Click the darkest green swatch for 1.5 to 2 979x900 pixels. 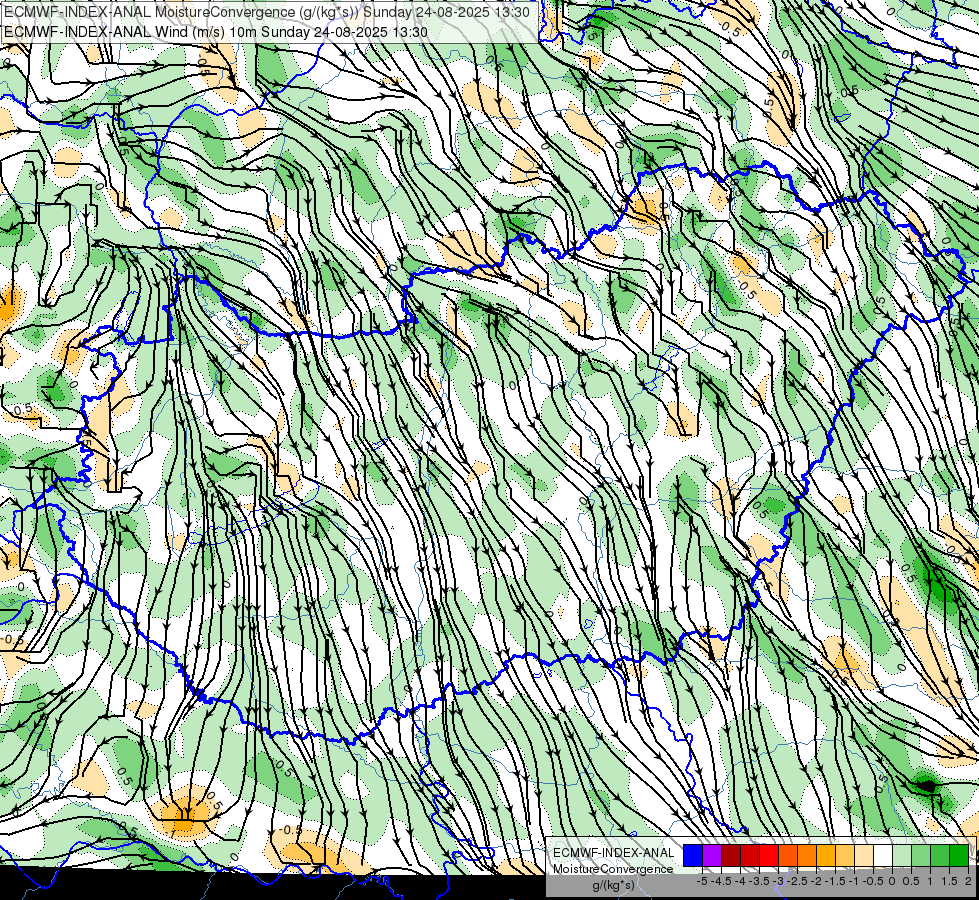point(959,855)
